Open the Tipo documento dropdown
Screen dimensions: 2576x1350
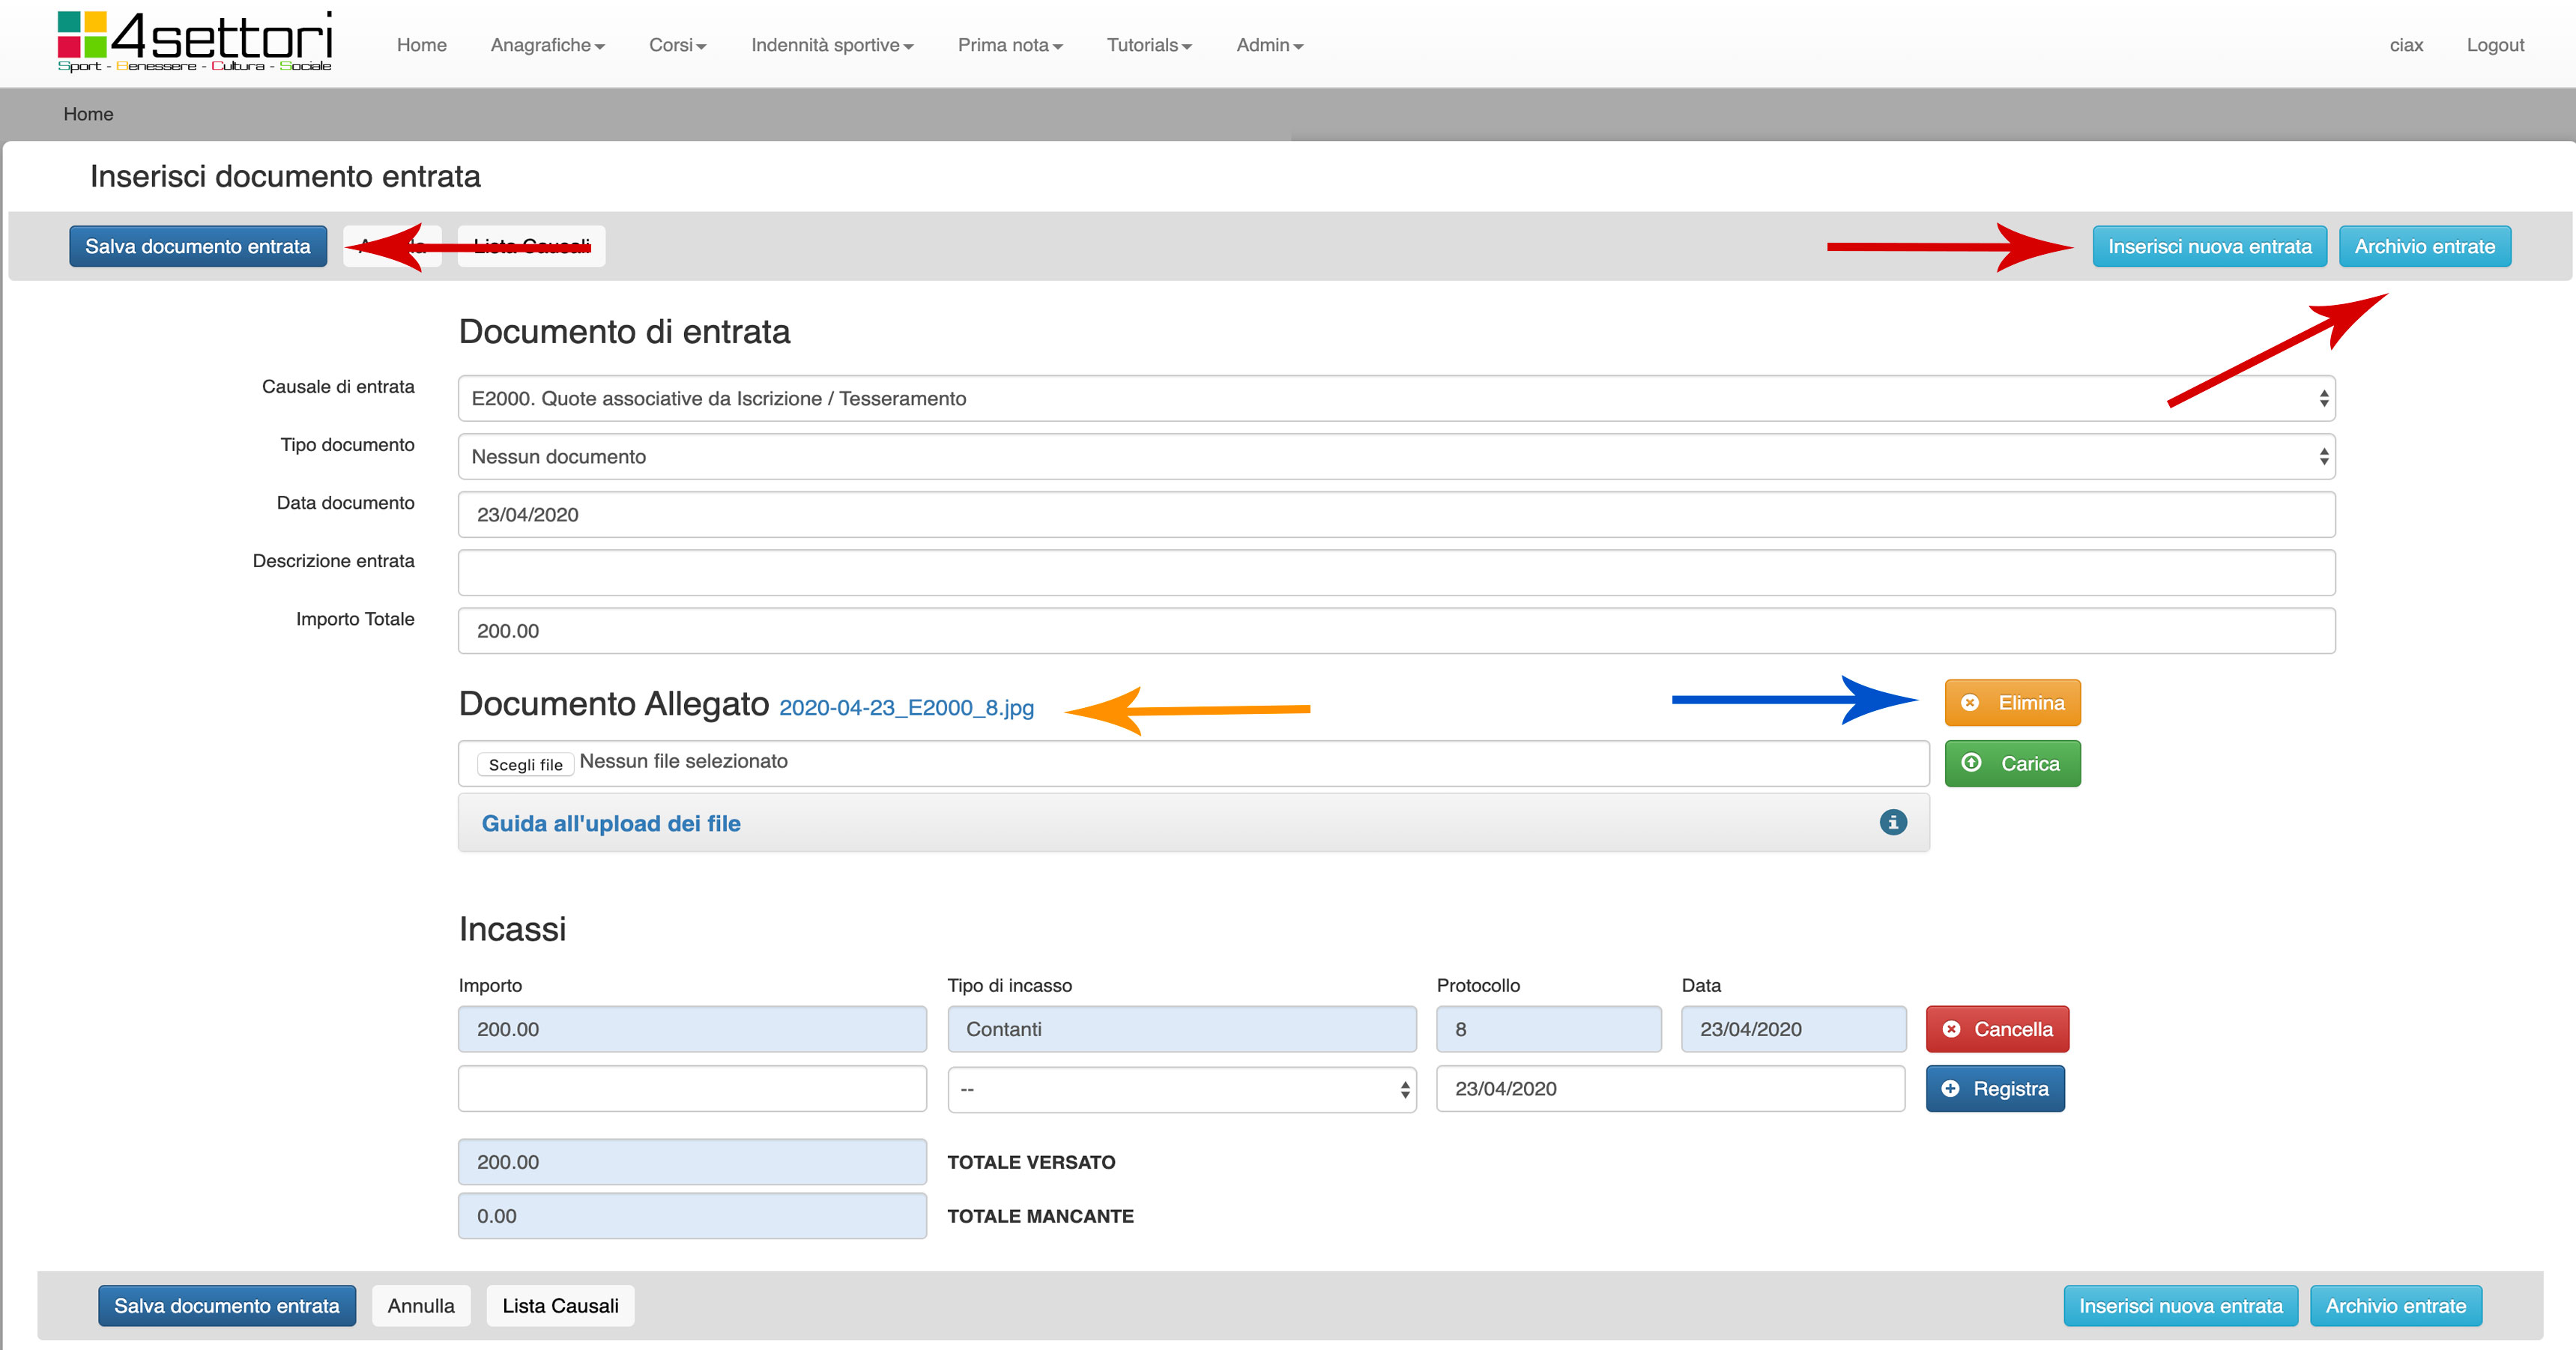pyautogui.click(x=1396, y=457)
